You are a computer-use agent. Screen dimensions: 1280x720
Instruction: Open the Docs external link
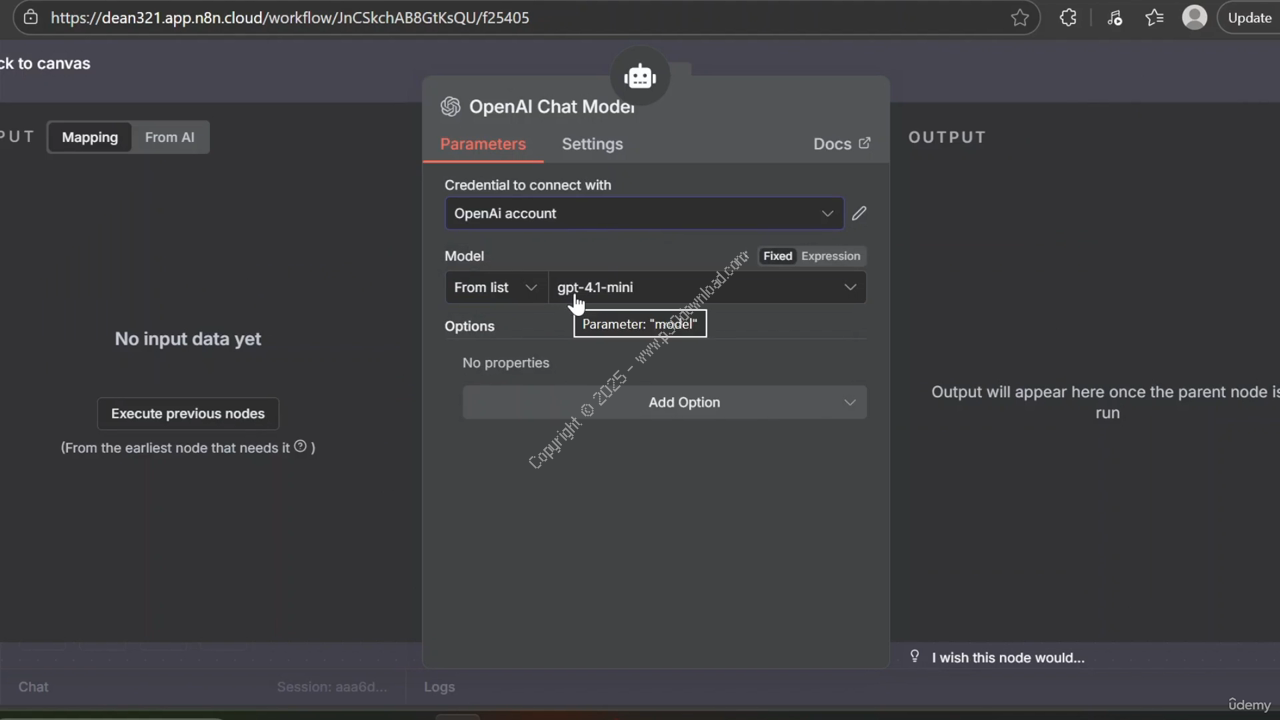[841, 144]
